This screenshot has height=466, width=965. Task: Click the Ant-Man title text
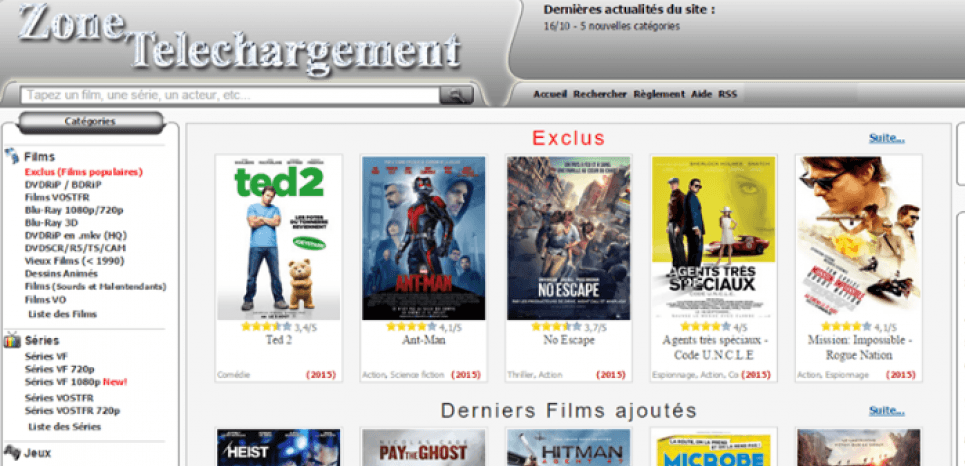coord(423,340)
